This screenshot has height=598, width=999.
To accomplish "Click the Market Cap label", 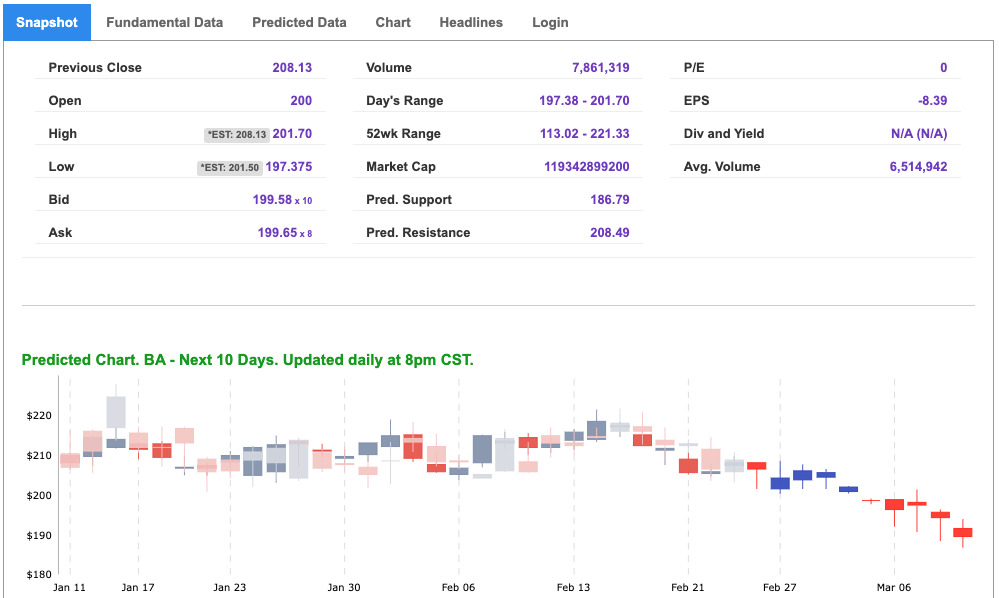I will click(x=401, y=167).
